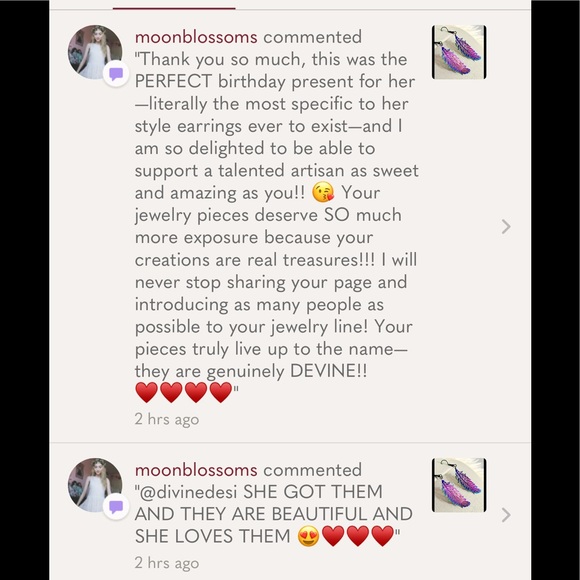This screenshot has width=580, height=580.
Task: Open the 'AND THEY ARE BEAUTIFUL' comment text
Action: click(x=273, y=514)
